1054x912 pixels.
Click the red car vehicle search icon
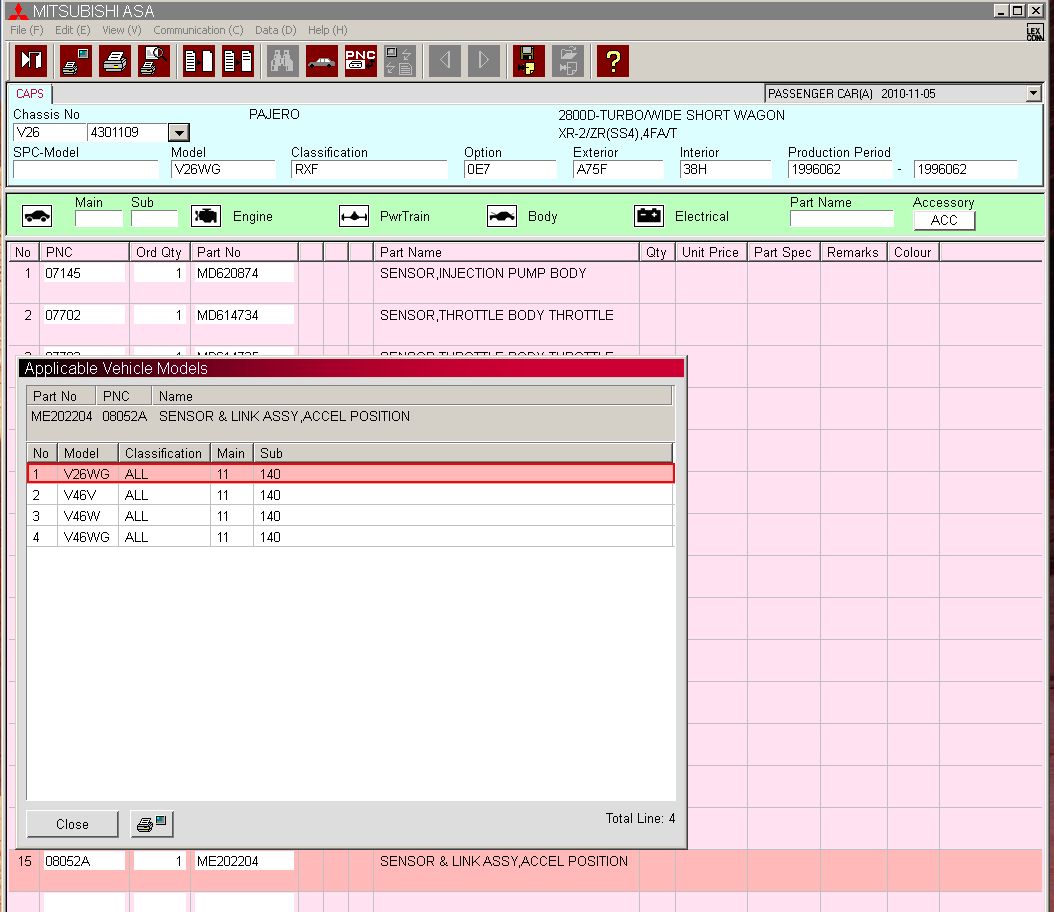click(x=321, y=61)
